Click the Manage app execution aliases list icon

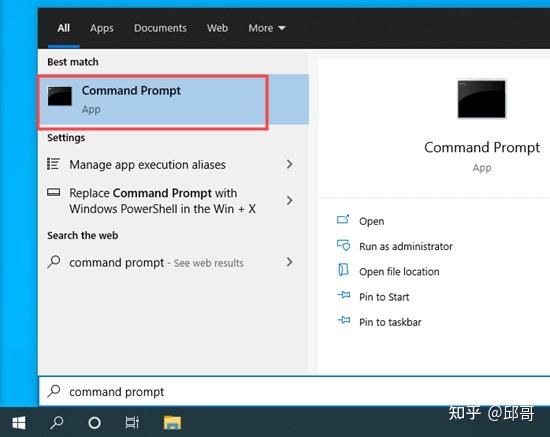[53, 164]
